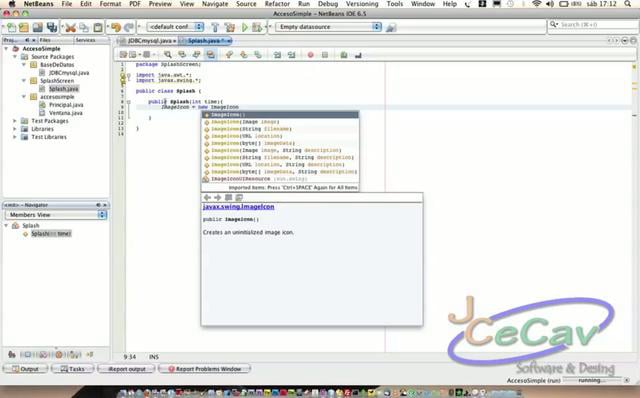This screenshot has height=398, width=640.
Task: Switch to the JDBCmysql.java editor tab
Action: (149, 41)
